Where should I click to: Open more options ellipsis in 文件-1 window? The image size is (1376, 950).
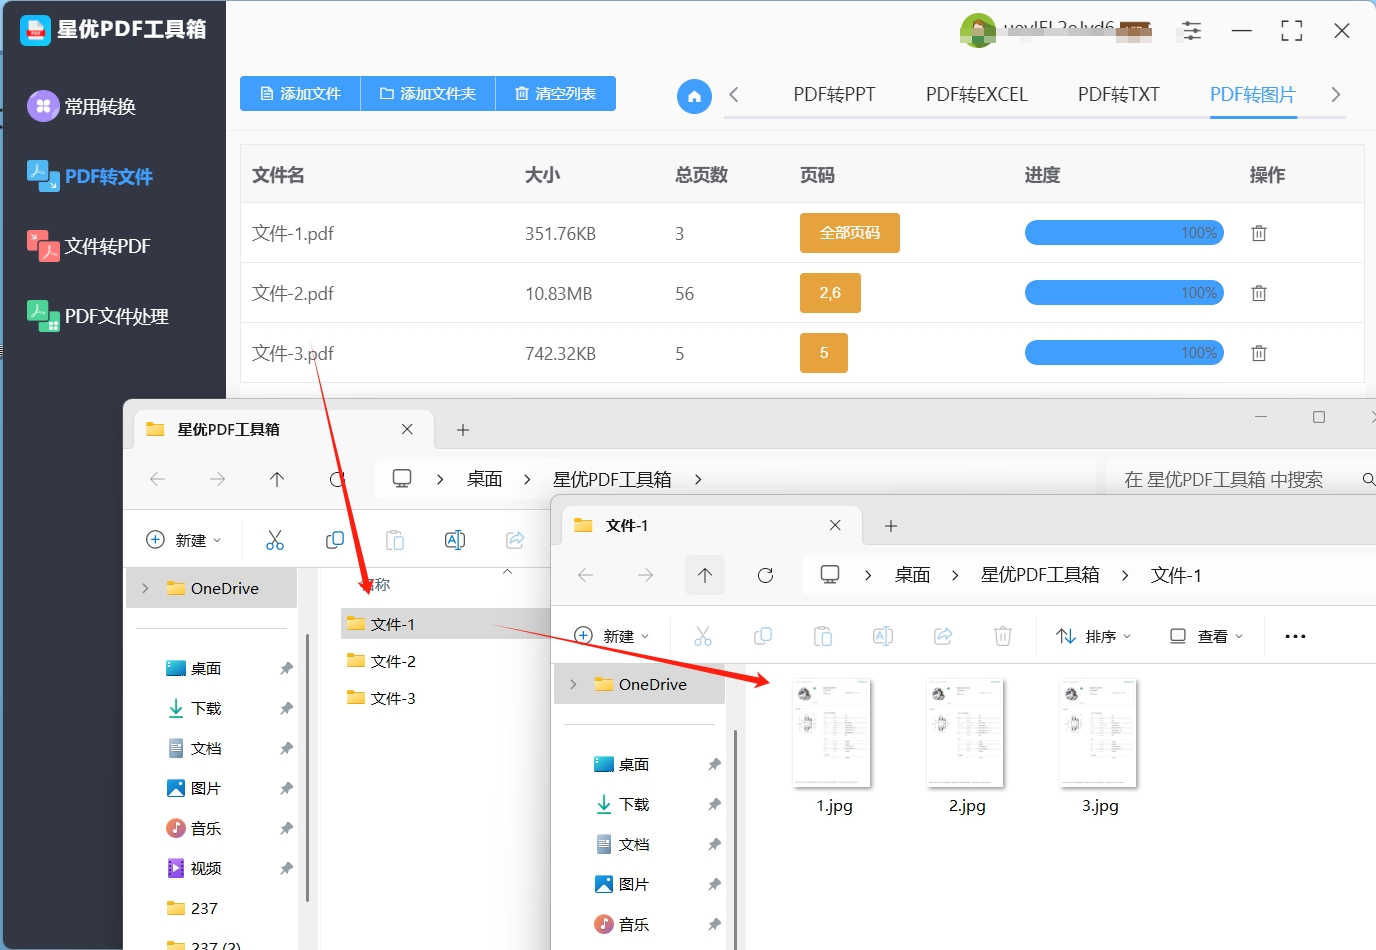tap(1295, 636)
